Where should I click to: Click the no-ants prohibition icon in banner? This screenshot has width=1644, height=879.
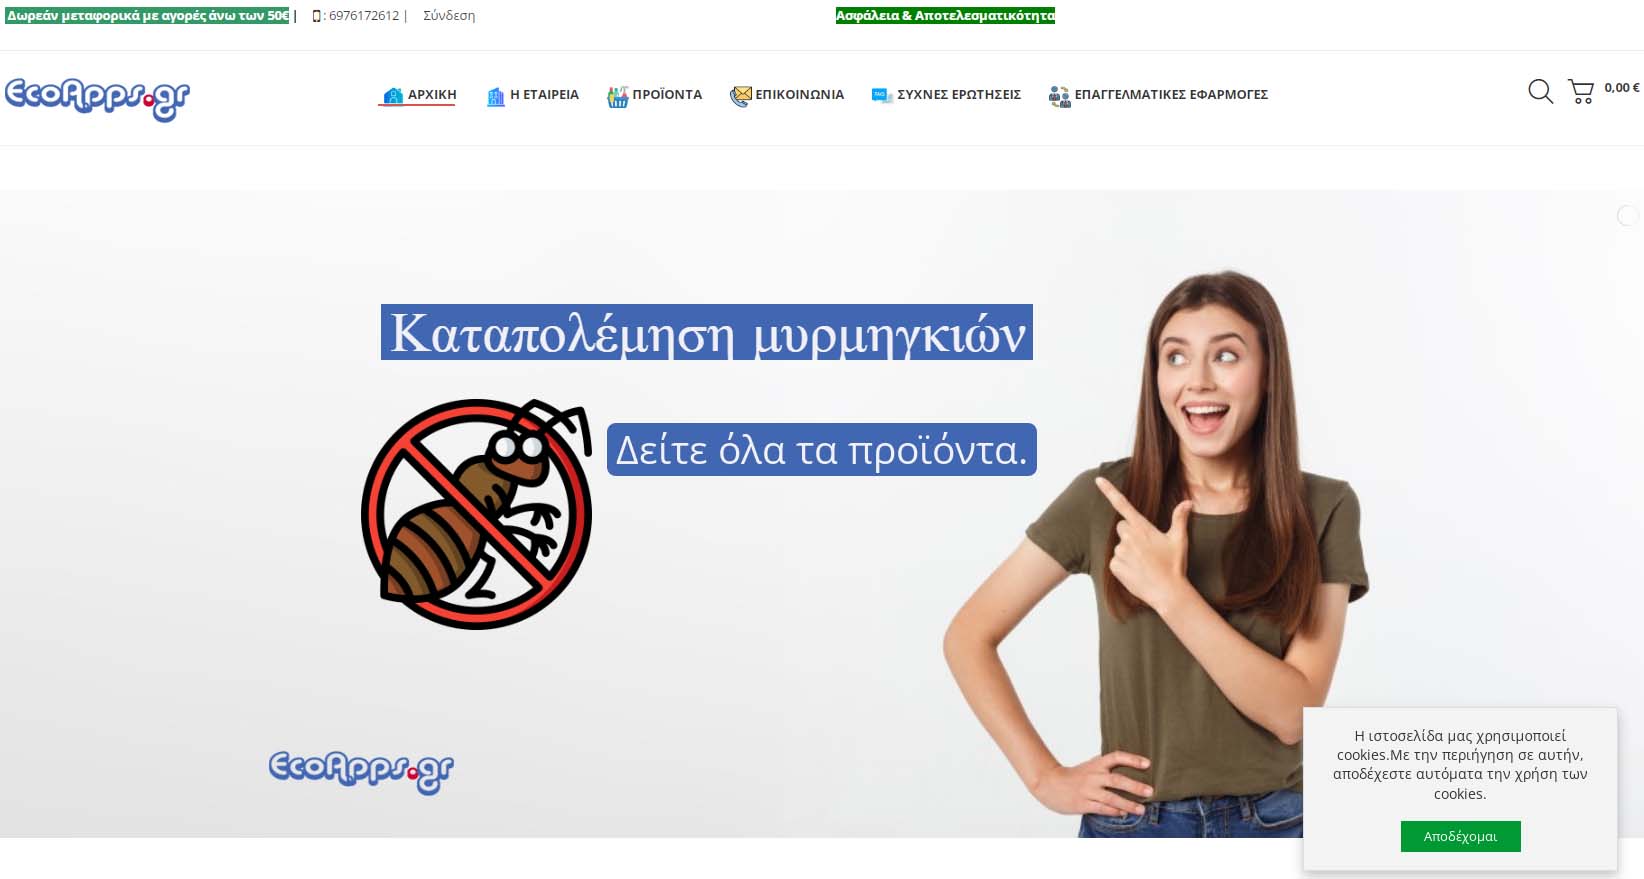coord(476,514)
